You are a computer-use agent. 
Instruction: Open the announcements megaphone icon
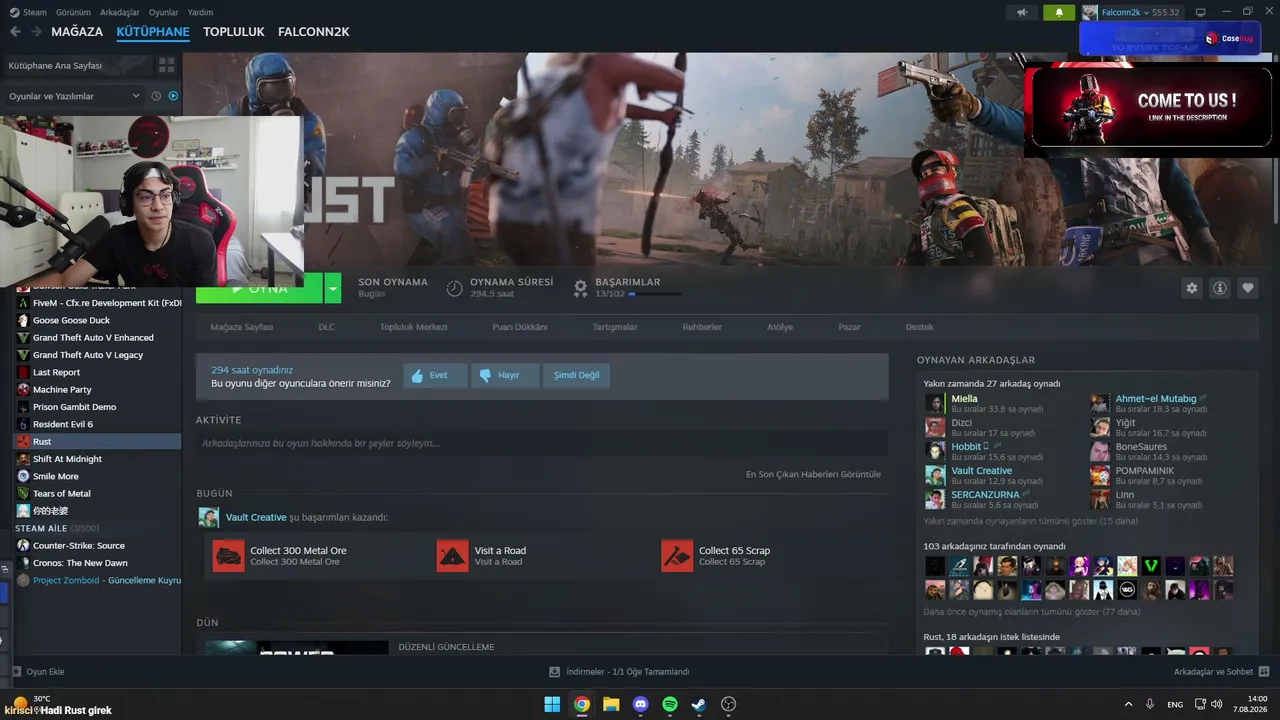point(1022,12)
